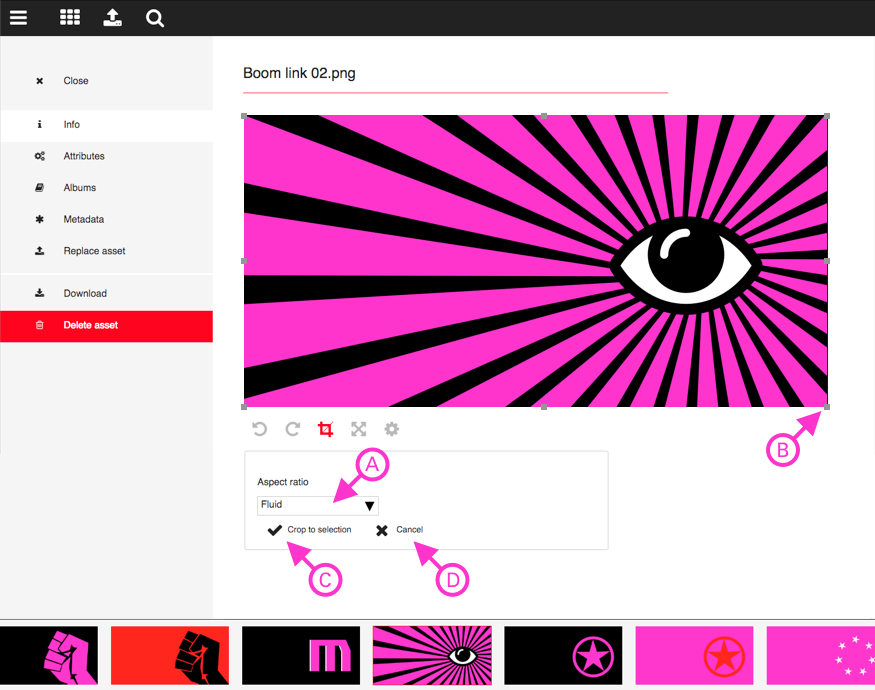875x690 pixels.
Task: Click the Replace asset upload icon
Action: [40, 251]
